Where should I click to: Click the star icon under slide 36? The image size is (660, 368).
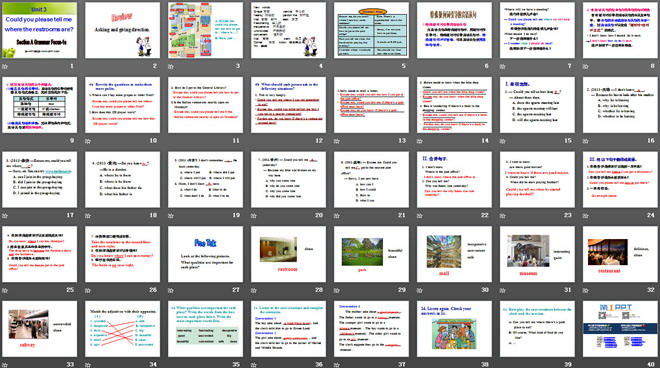[x=254, y=365]
